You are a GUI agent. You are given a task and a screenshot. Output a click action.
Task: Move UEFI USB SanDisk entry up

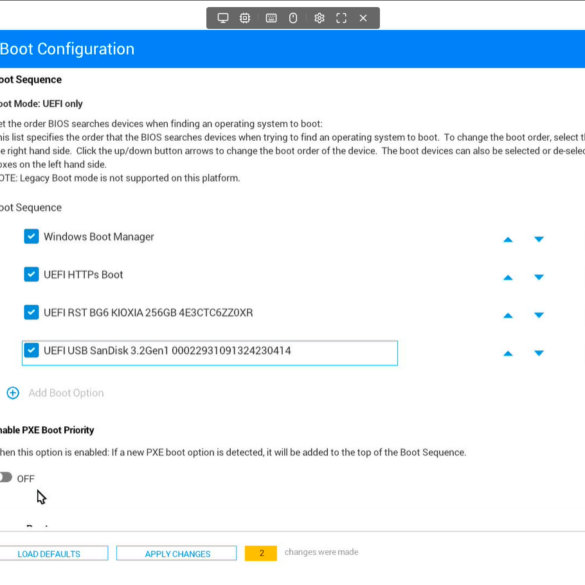click(x=508, y=353)
